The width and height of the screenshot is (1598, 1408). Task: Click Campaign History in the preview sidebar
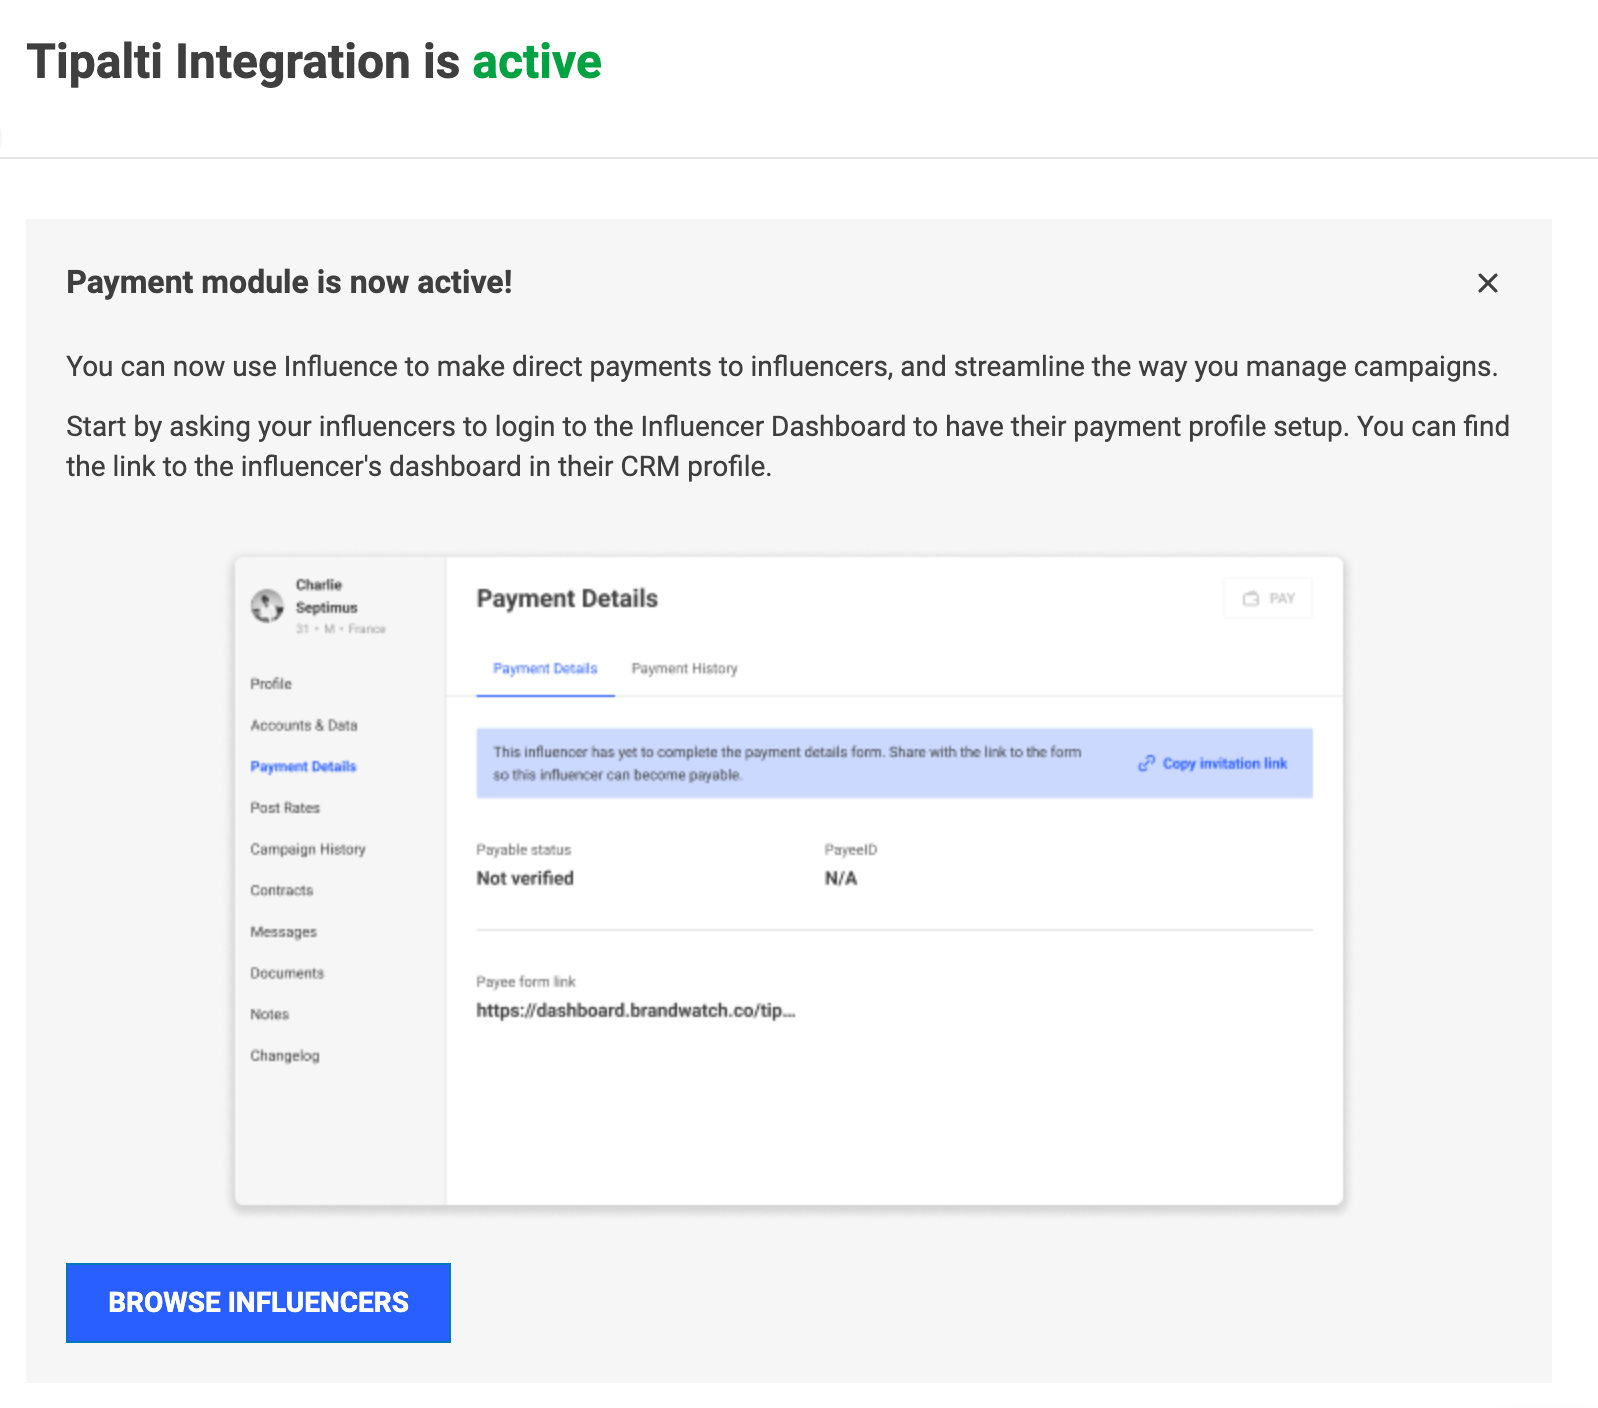(308, 849)
